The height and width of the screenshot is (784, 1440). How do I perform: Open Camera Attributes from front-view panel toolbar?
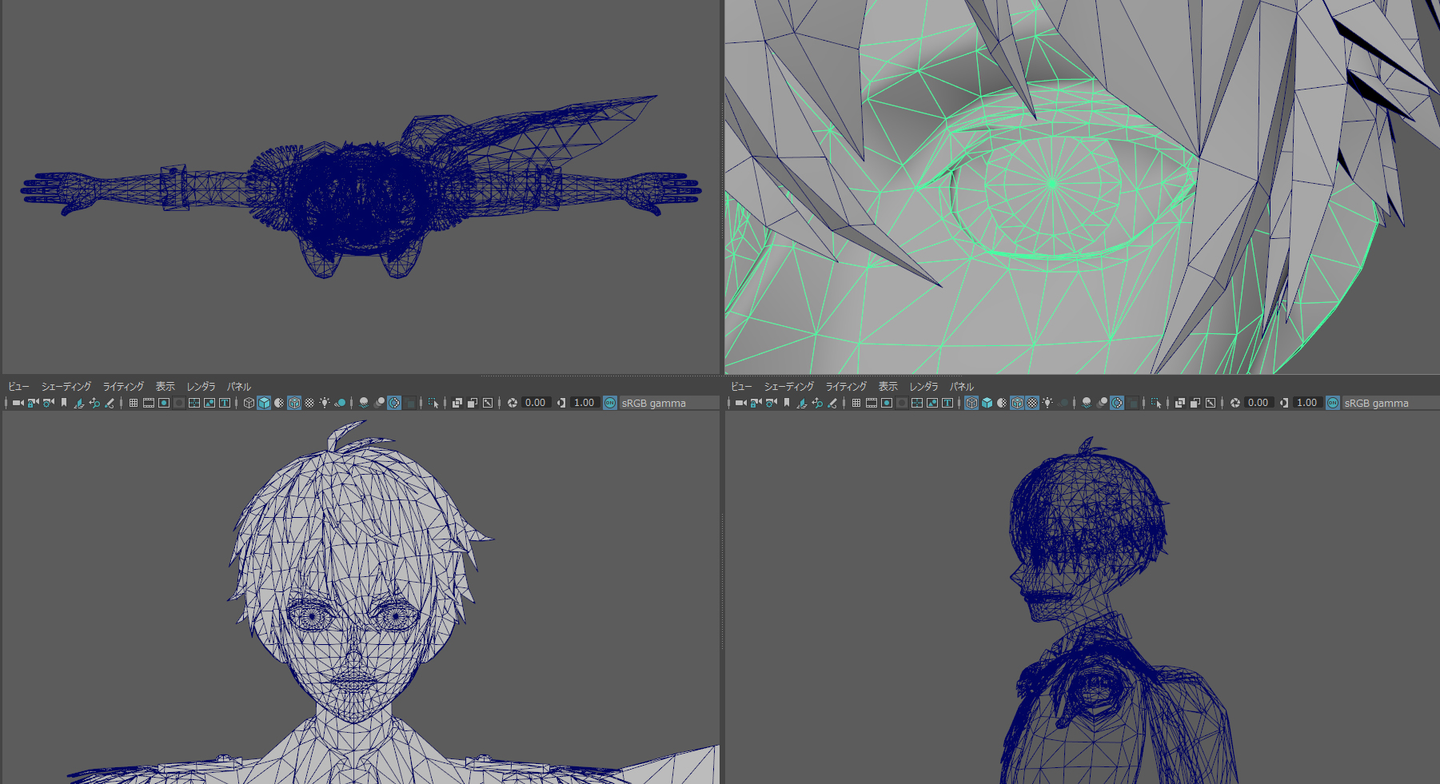(48, 403)
